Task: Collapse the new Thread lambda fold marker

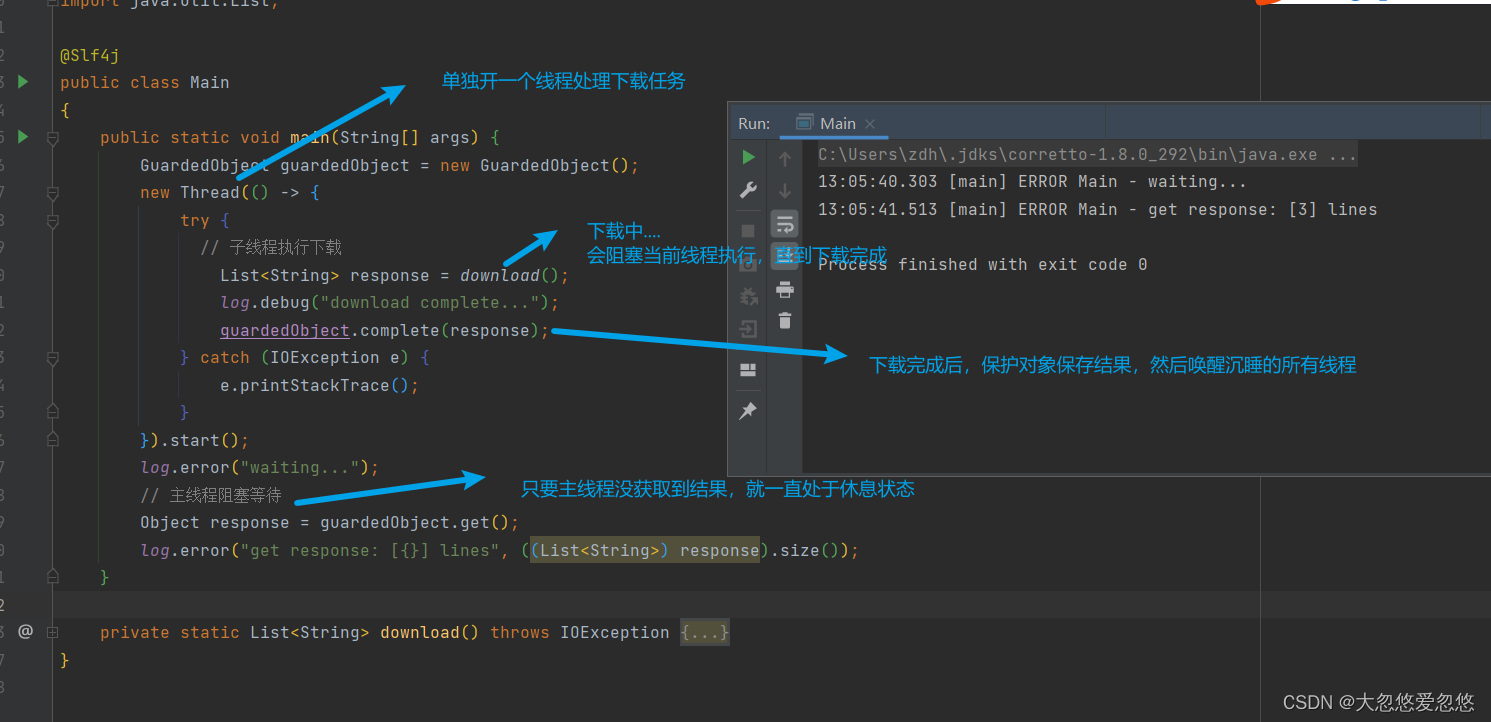Action: (x=53, y=193)
